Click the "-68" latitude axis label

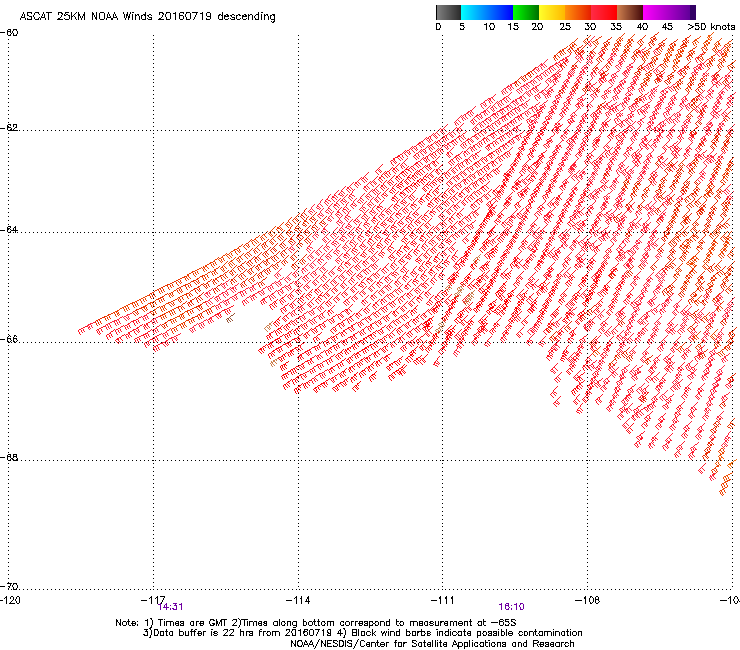[9, 457]
